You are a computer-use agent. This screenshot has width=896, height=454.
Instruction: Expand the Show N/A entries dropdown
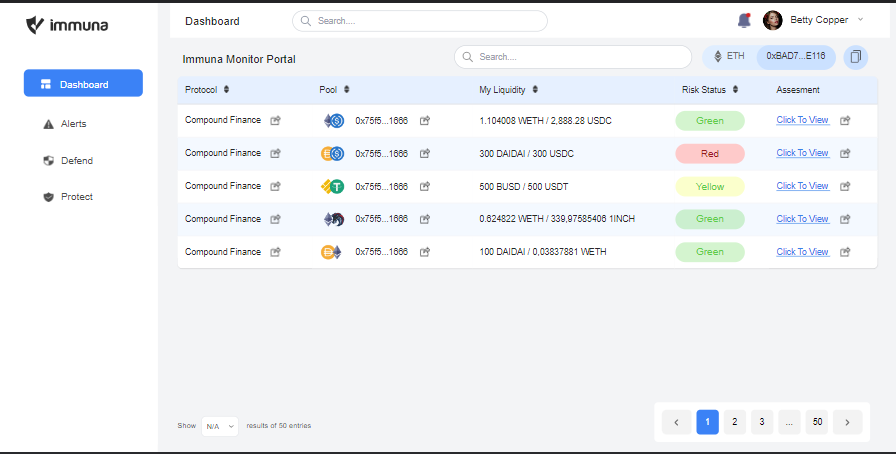click(220, 426)
